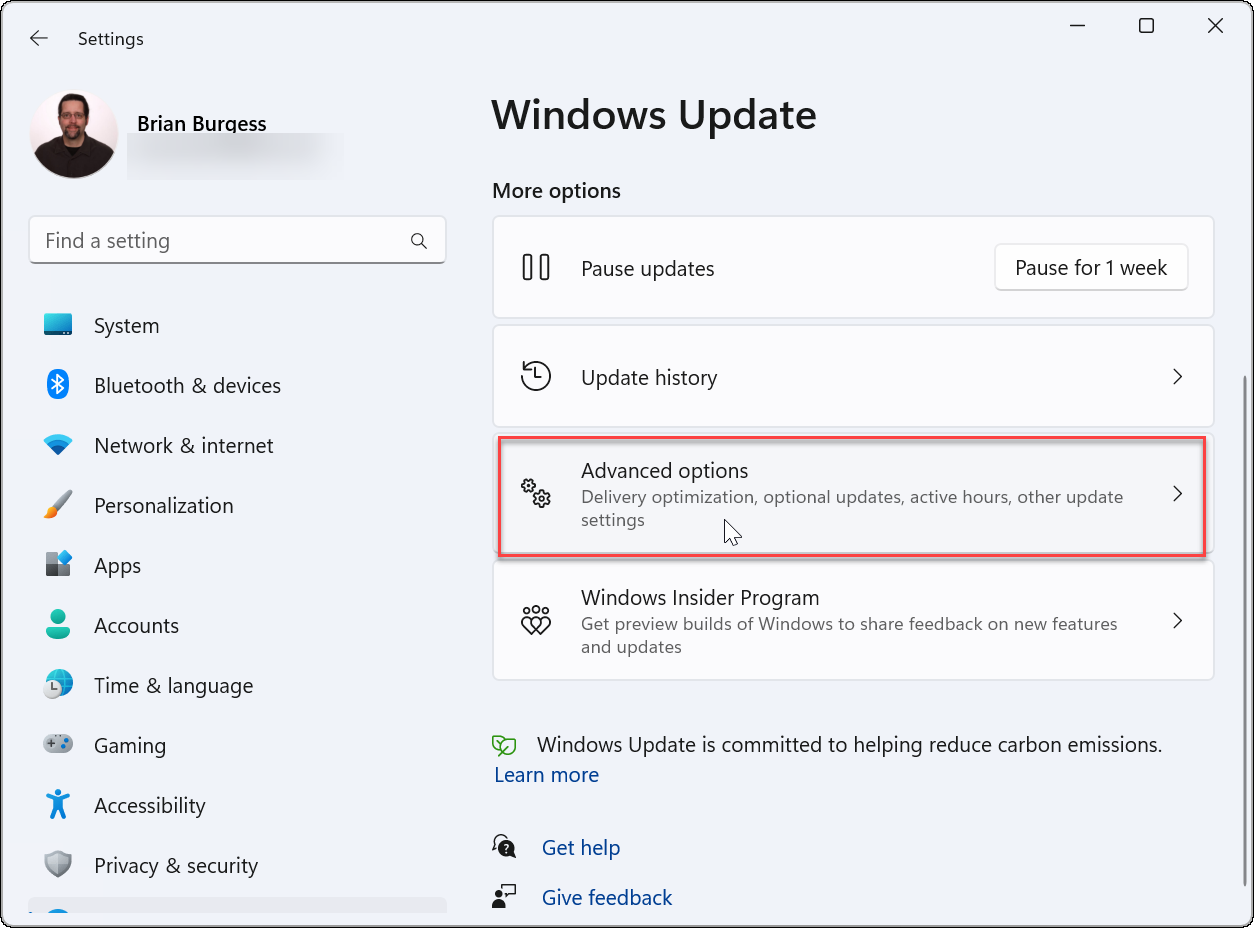1254x928 pixels.
Task: Select the System sidebar icon
Action: pos(58,325)
